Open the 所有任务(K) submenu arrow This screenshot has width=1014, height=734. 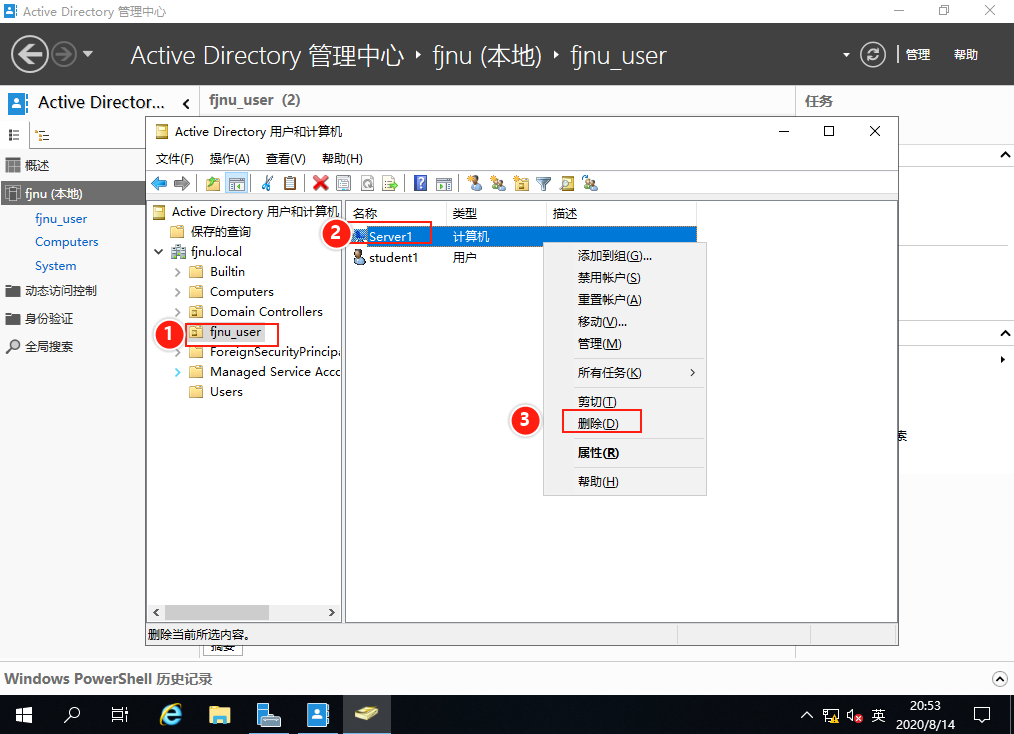tap(693, 372)
